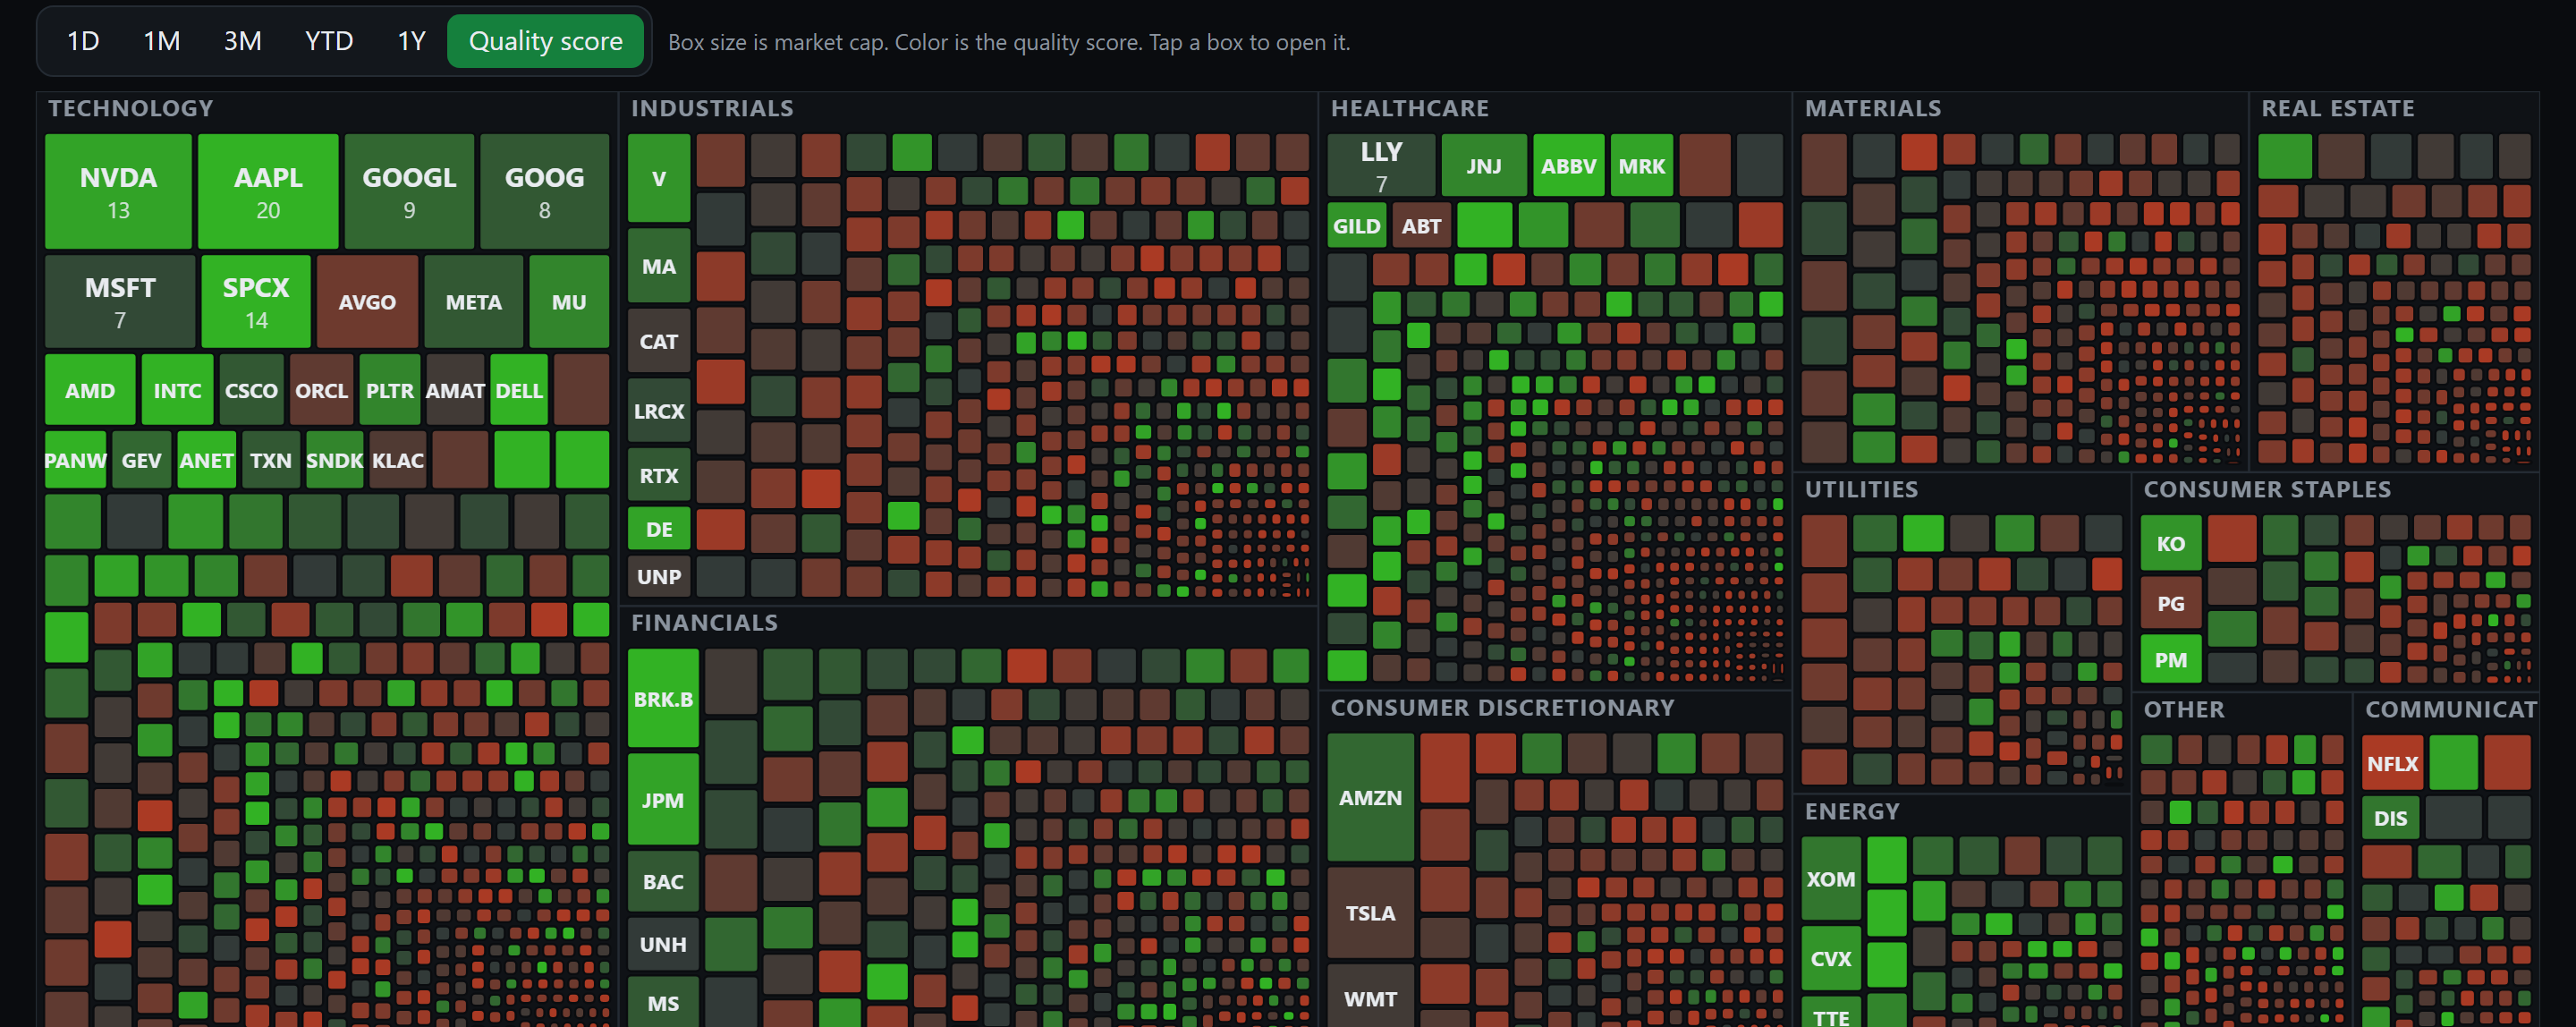Open the MA box in Industrials
Screen dimensions: 2576x1027
click(x=658, y=266)
